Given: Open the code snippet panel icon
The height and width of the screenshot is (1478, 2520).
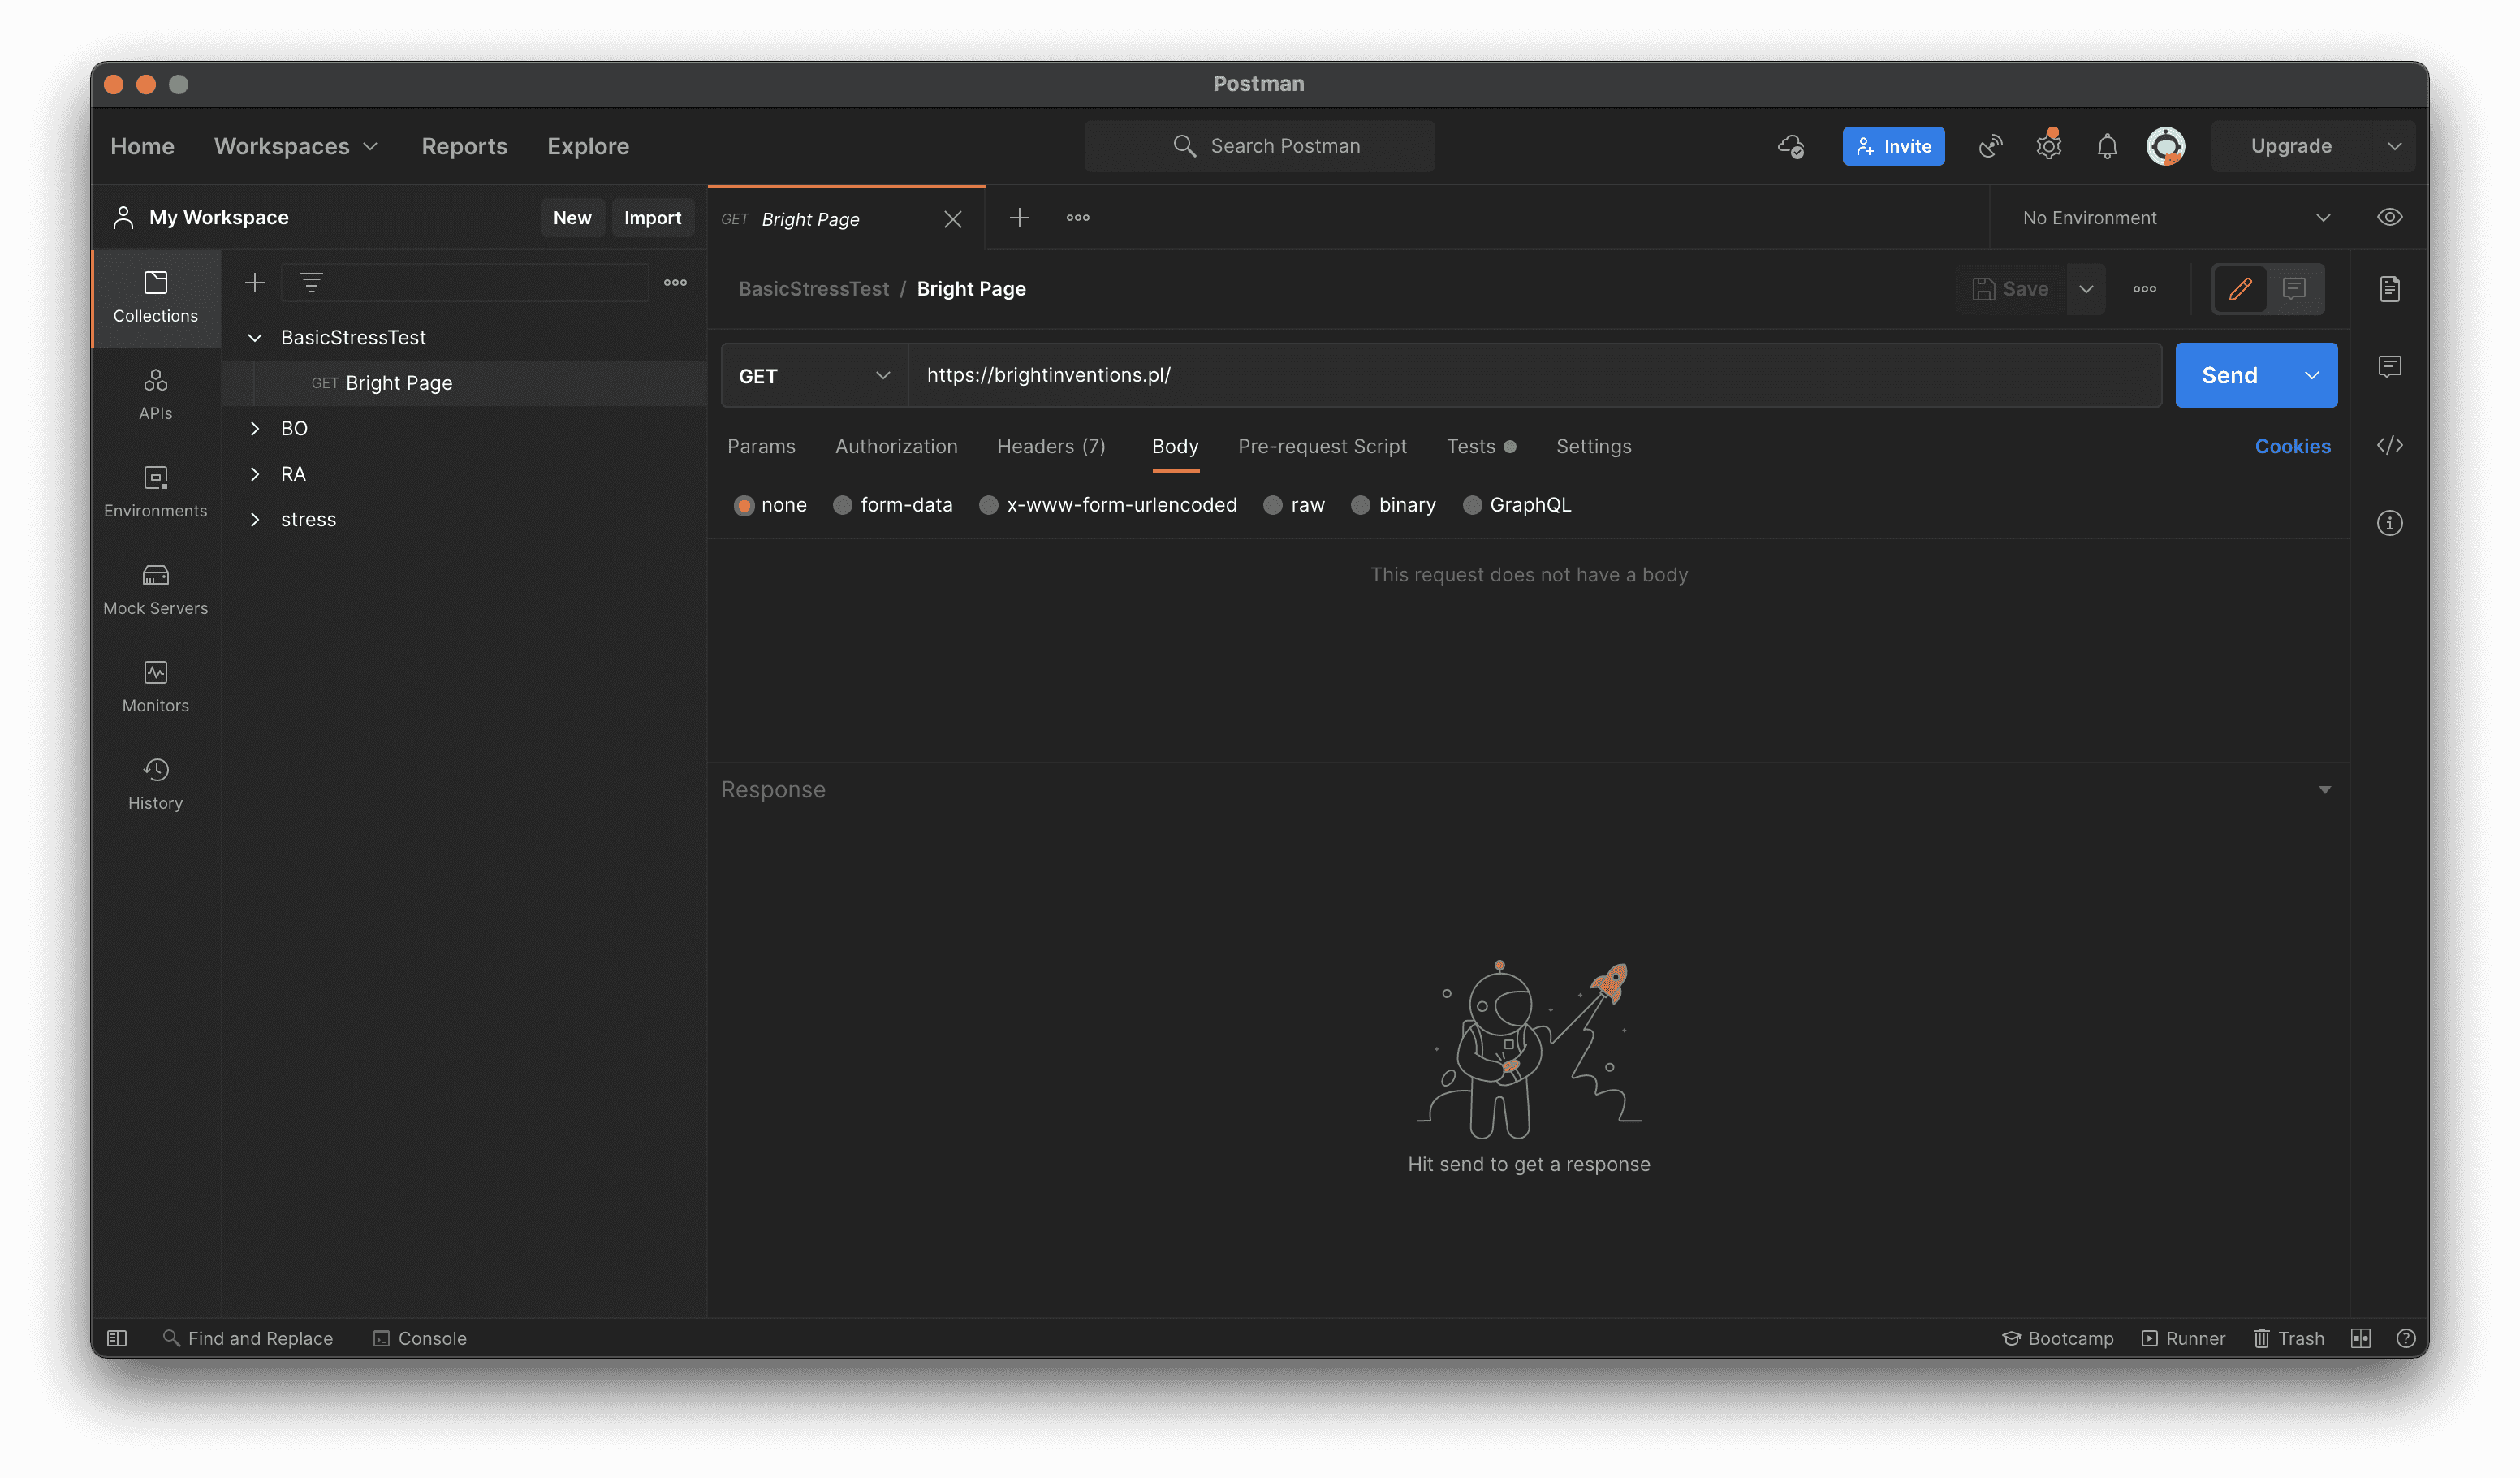Looking at the screenshot, I should coord(2389,445).
